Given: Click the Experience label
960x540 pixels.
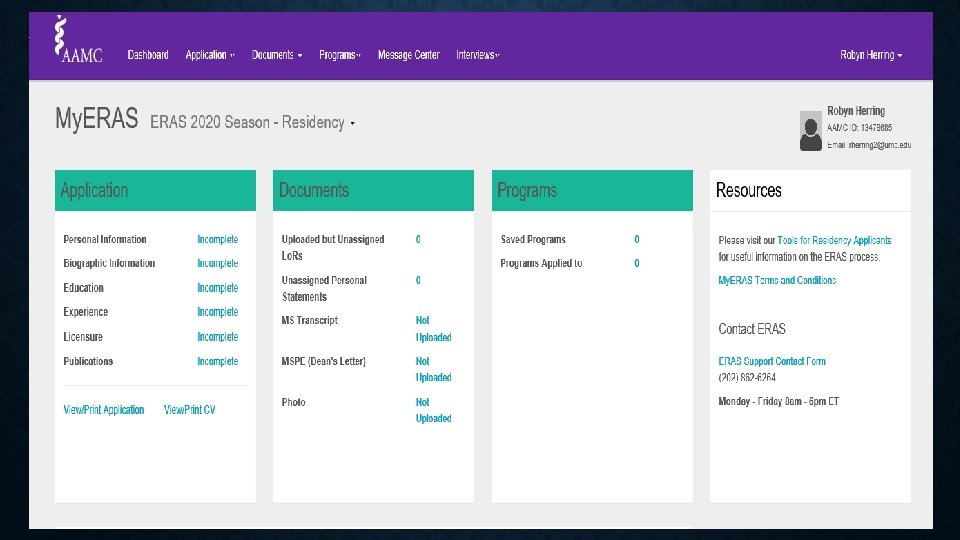Looking at the screenshot, I should [86, 312].
